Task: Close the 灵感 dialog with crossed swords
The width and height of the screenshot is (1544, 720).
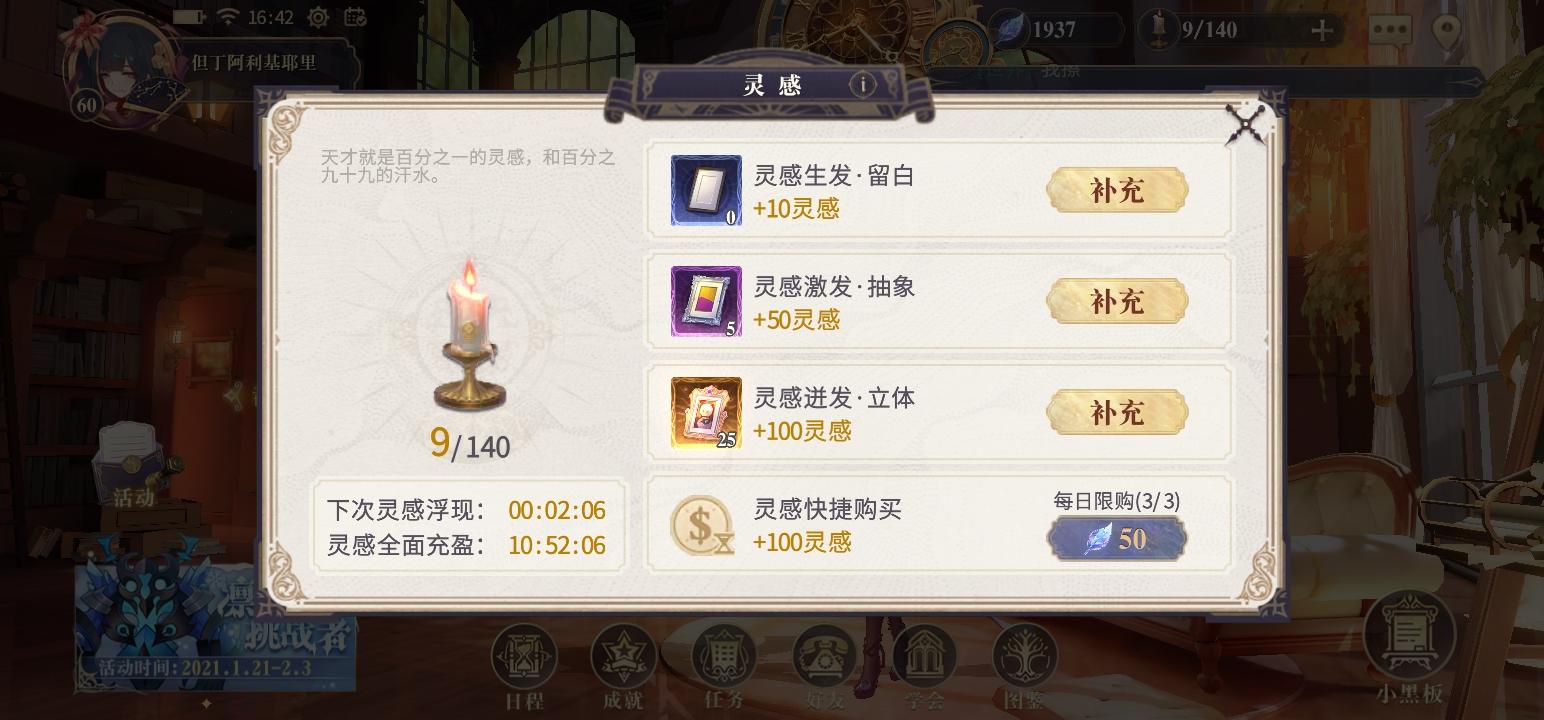Action: 1247,124
